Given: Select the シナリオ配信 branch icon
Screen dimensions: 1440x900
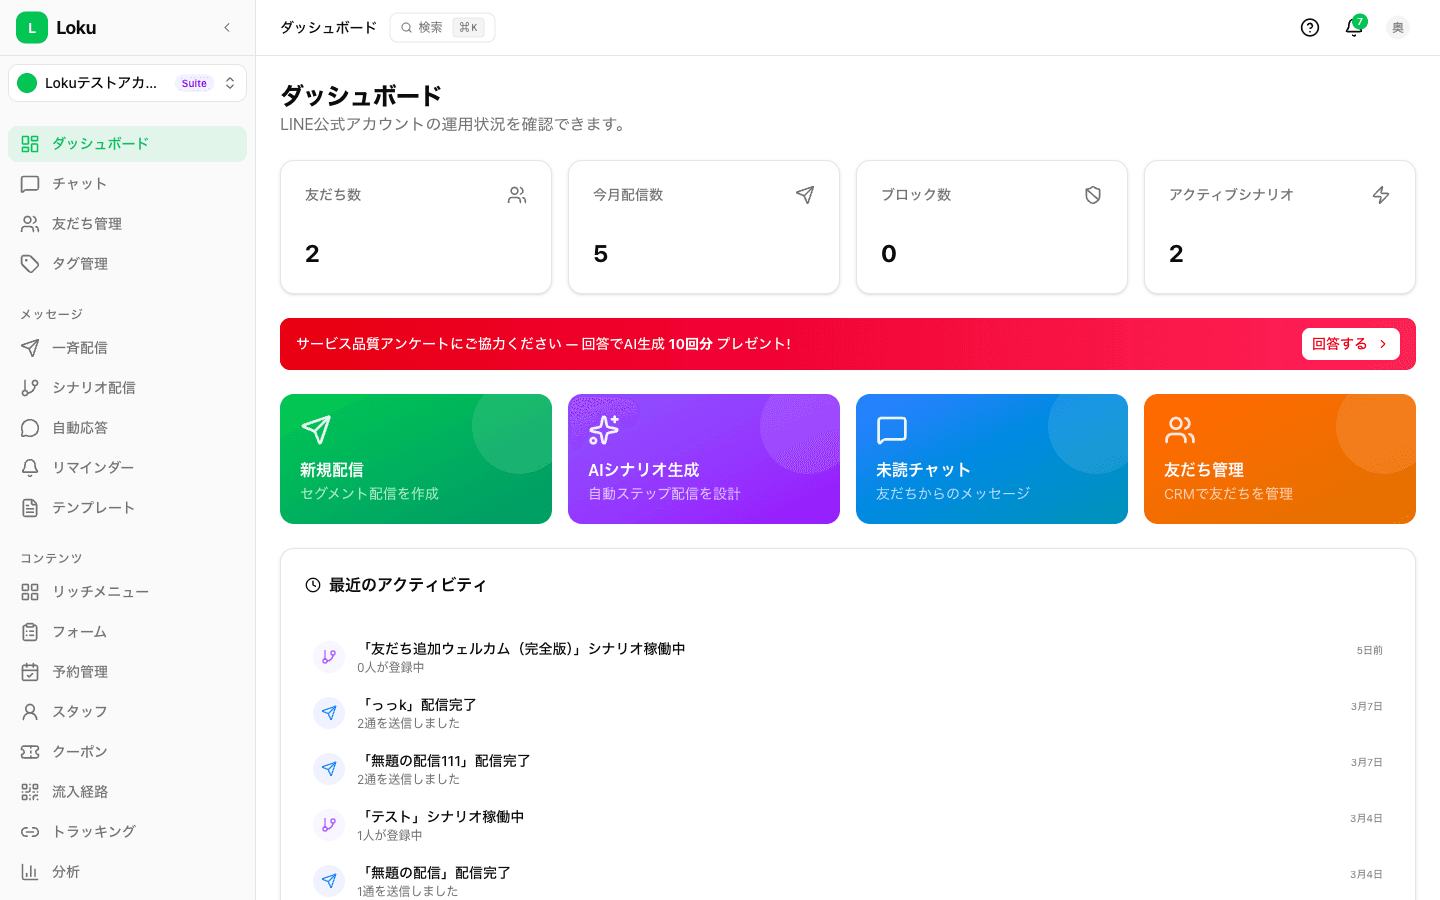Looking at the screenshot, I should (31, 387).
